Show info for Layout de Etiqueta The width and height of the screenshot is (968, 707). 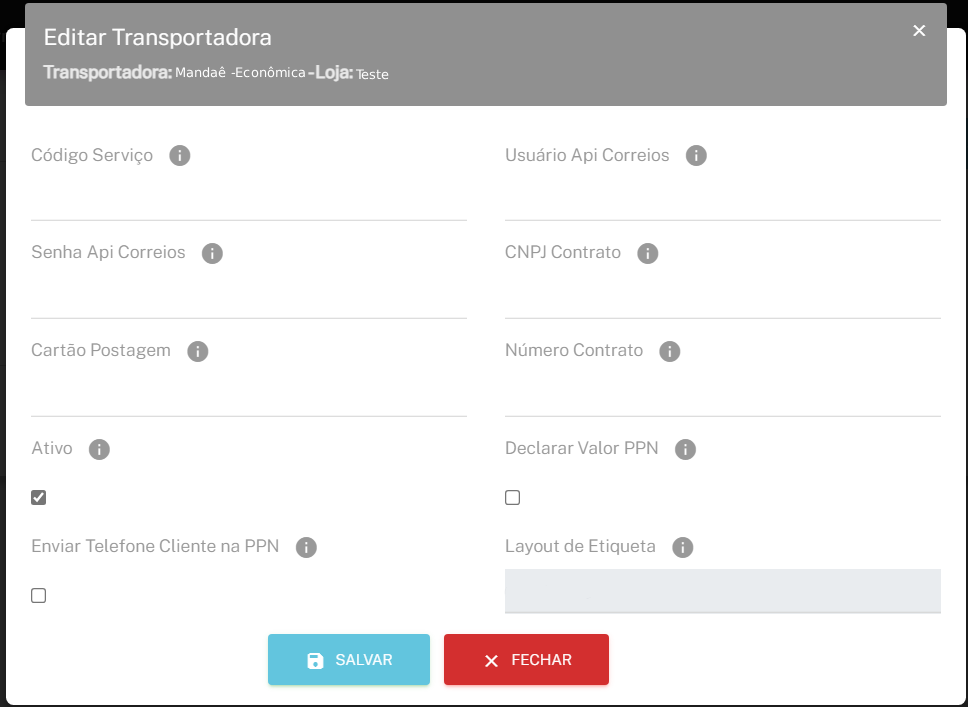[683, 547]
